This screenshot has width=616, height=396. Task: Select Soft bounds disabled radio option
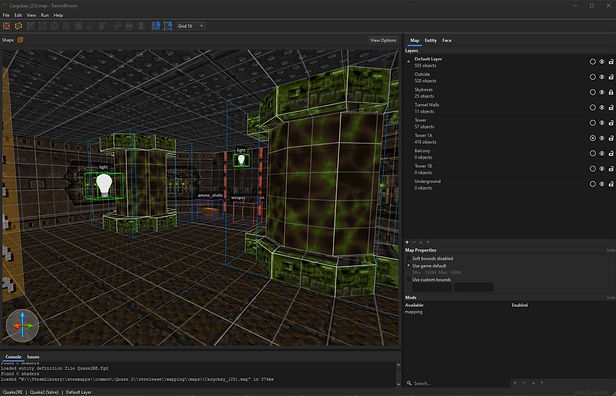[409, 258]
